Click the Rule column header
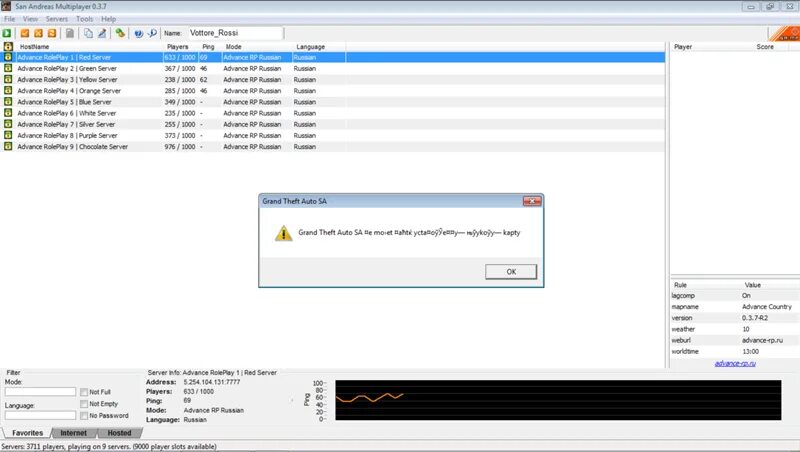This screenshot has width=800, height=452. 680,285
